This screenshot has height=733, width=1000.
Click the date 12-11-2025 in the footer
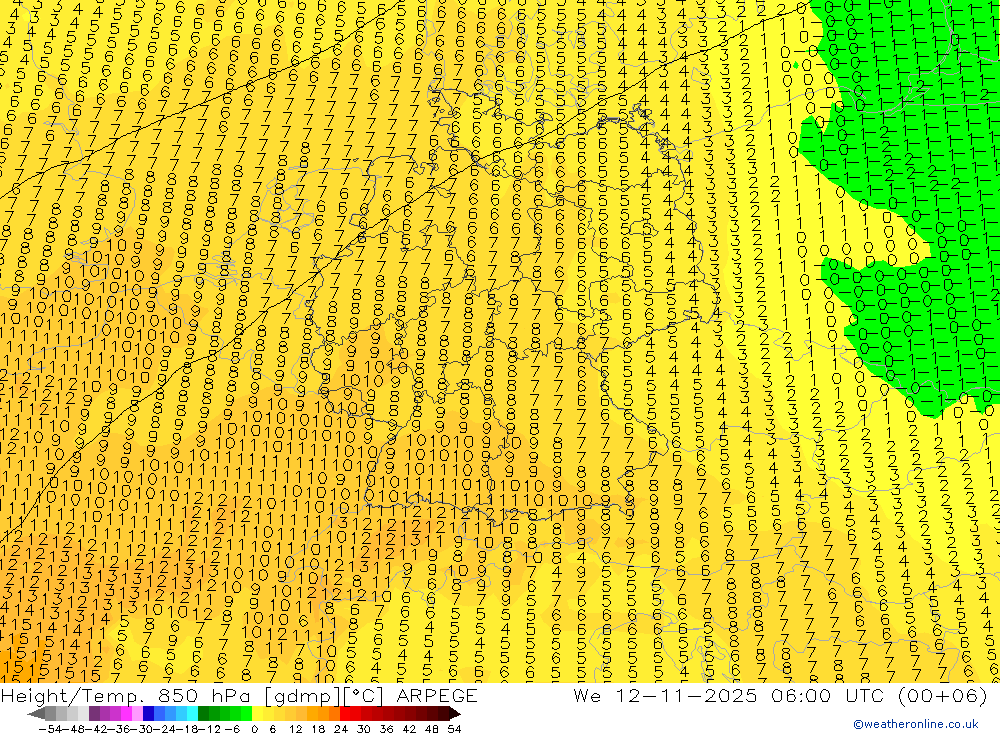[686, 695]
